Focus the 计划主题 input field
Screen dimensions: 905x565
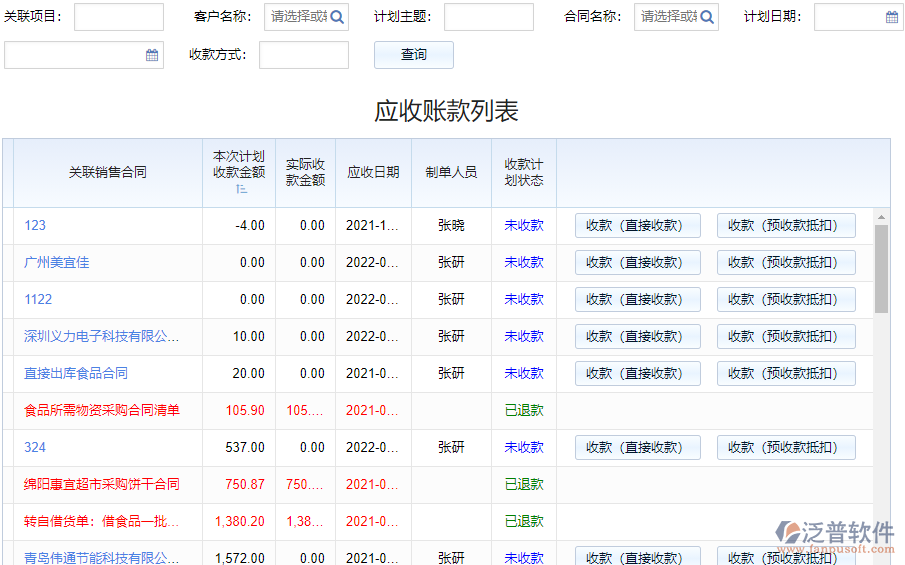tap(489, 17)
